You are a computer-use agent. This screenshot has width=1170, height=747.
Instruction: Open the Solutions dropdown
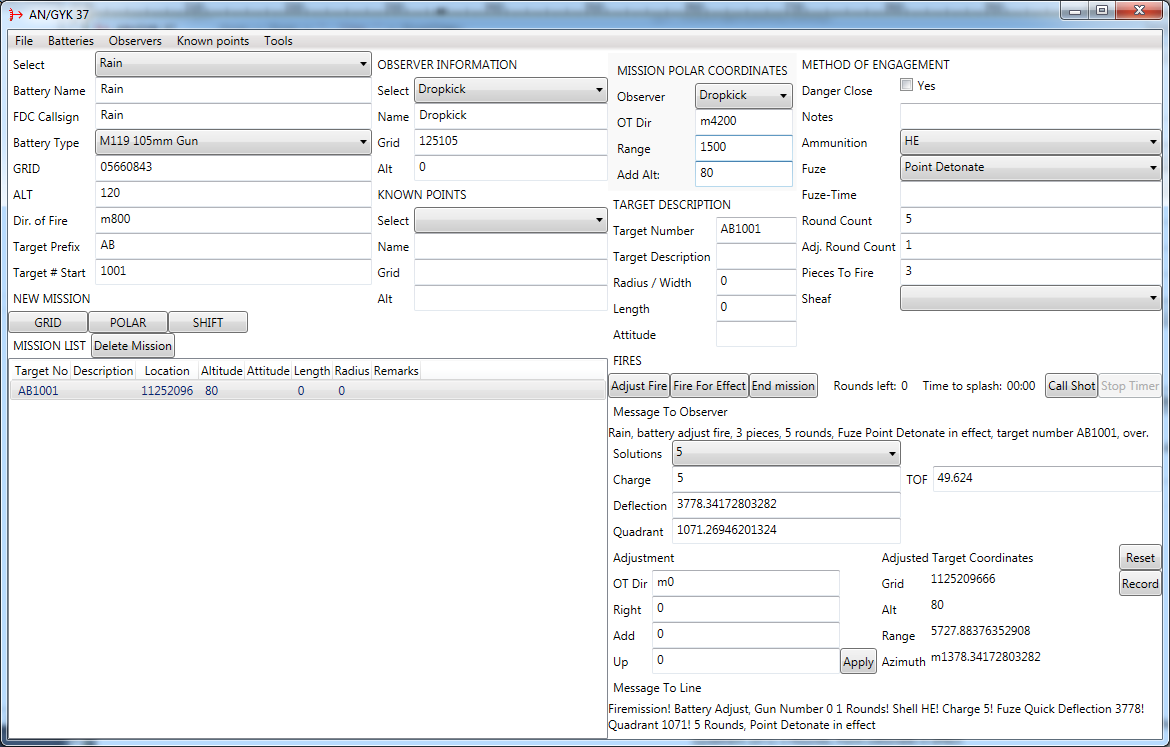tap(786, 452)
